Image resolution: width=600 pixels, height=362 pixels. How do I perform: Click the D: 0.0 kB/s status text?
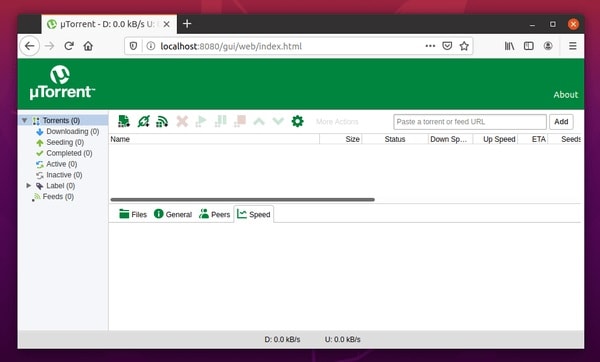(x=282, y=339)
